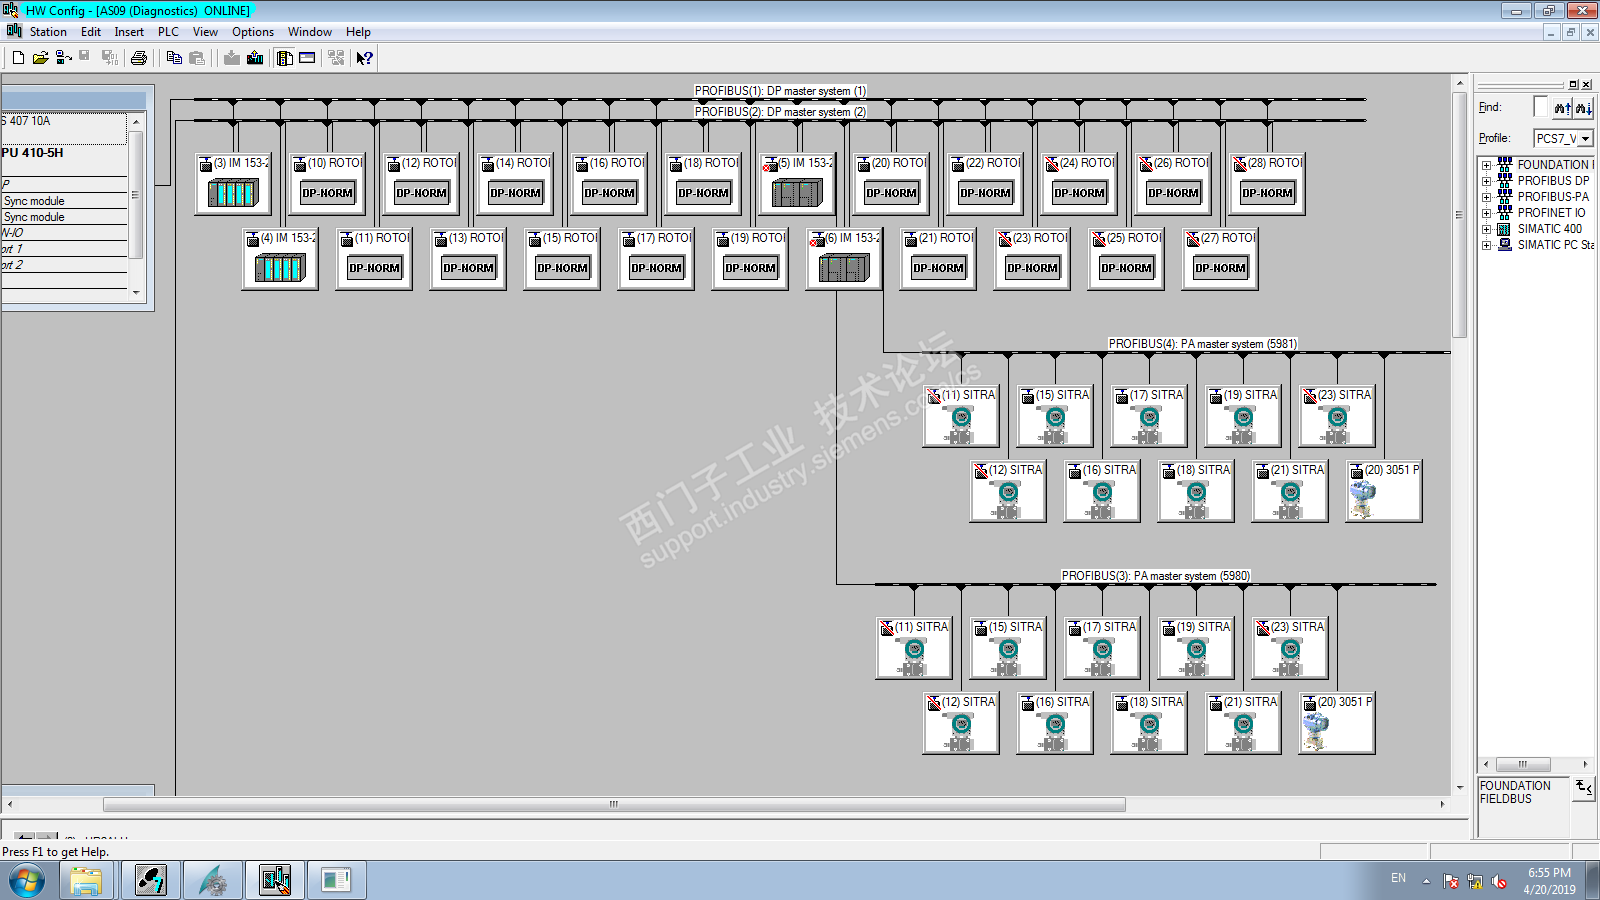Open the Edit menu
The height and width of the screenshot is (900, 1600).
pos(91,32)
